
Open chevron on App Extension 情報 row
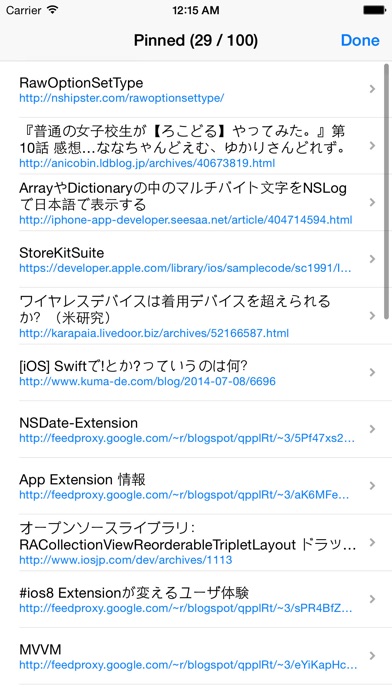coord(372,486)
